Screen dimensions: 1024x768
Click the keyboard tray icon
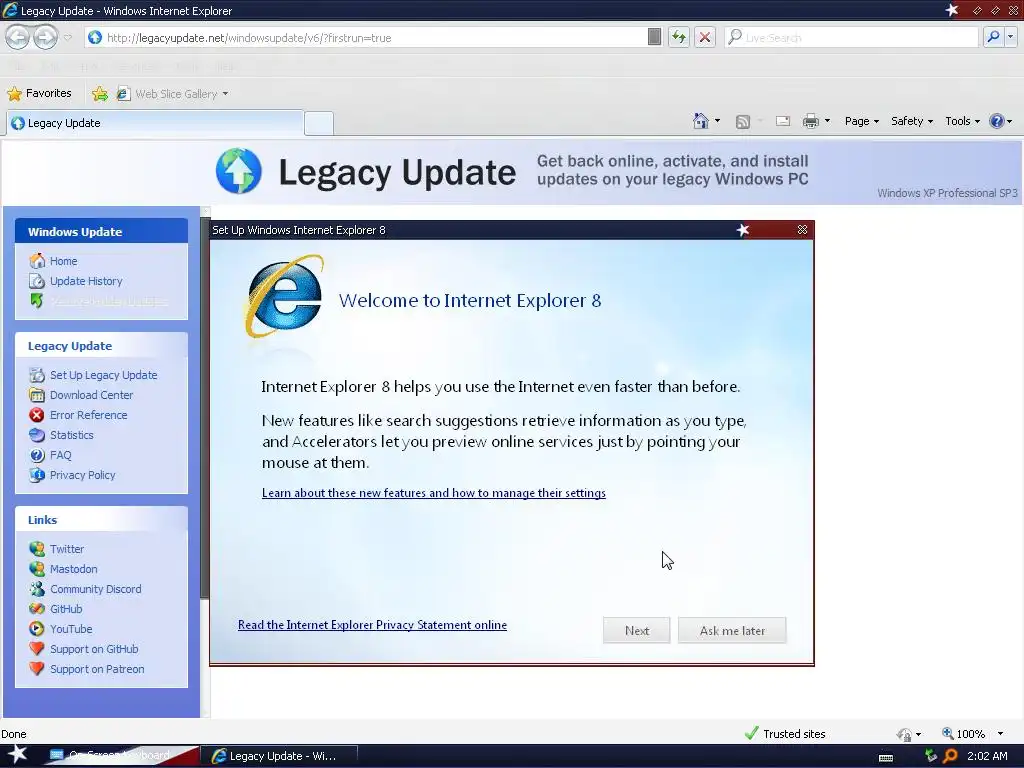pos(886,757)
